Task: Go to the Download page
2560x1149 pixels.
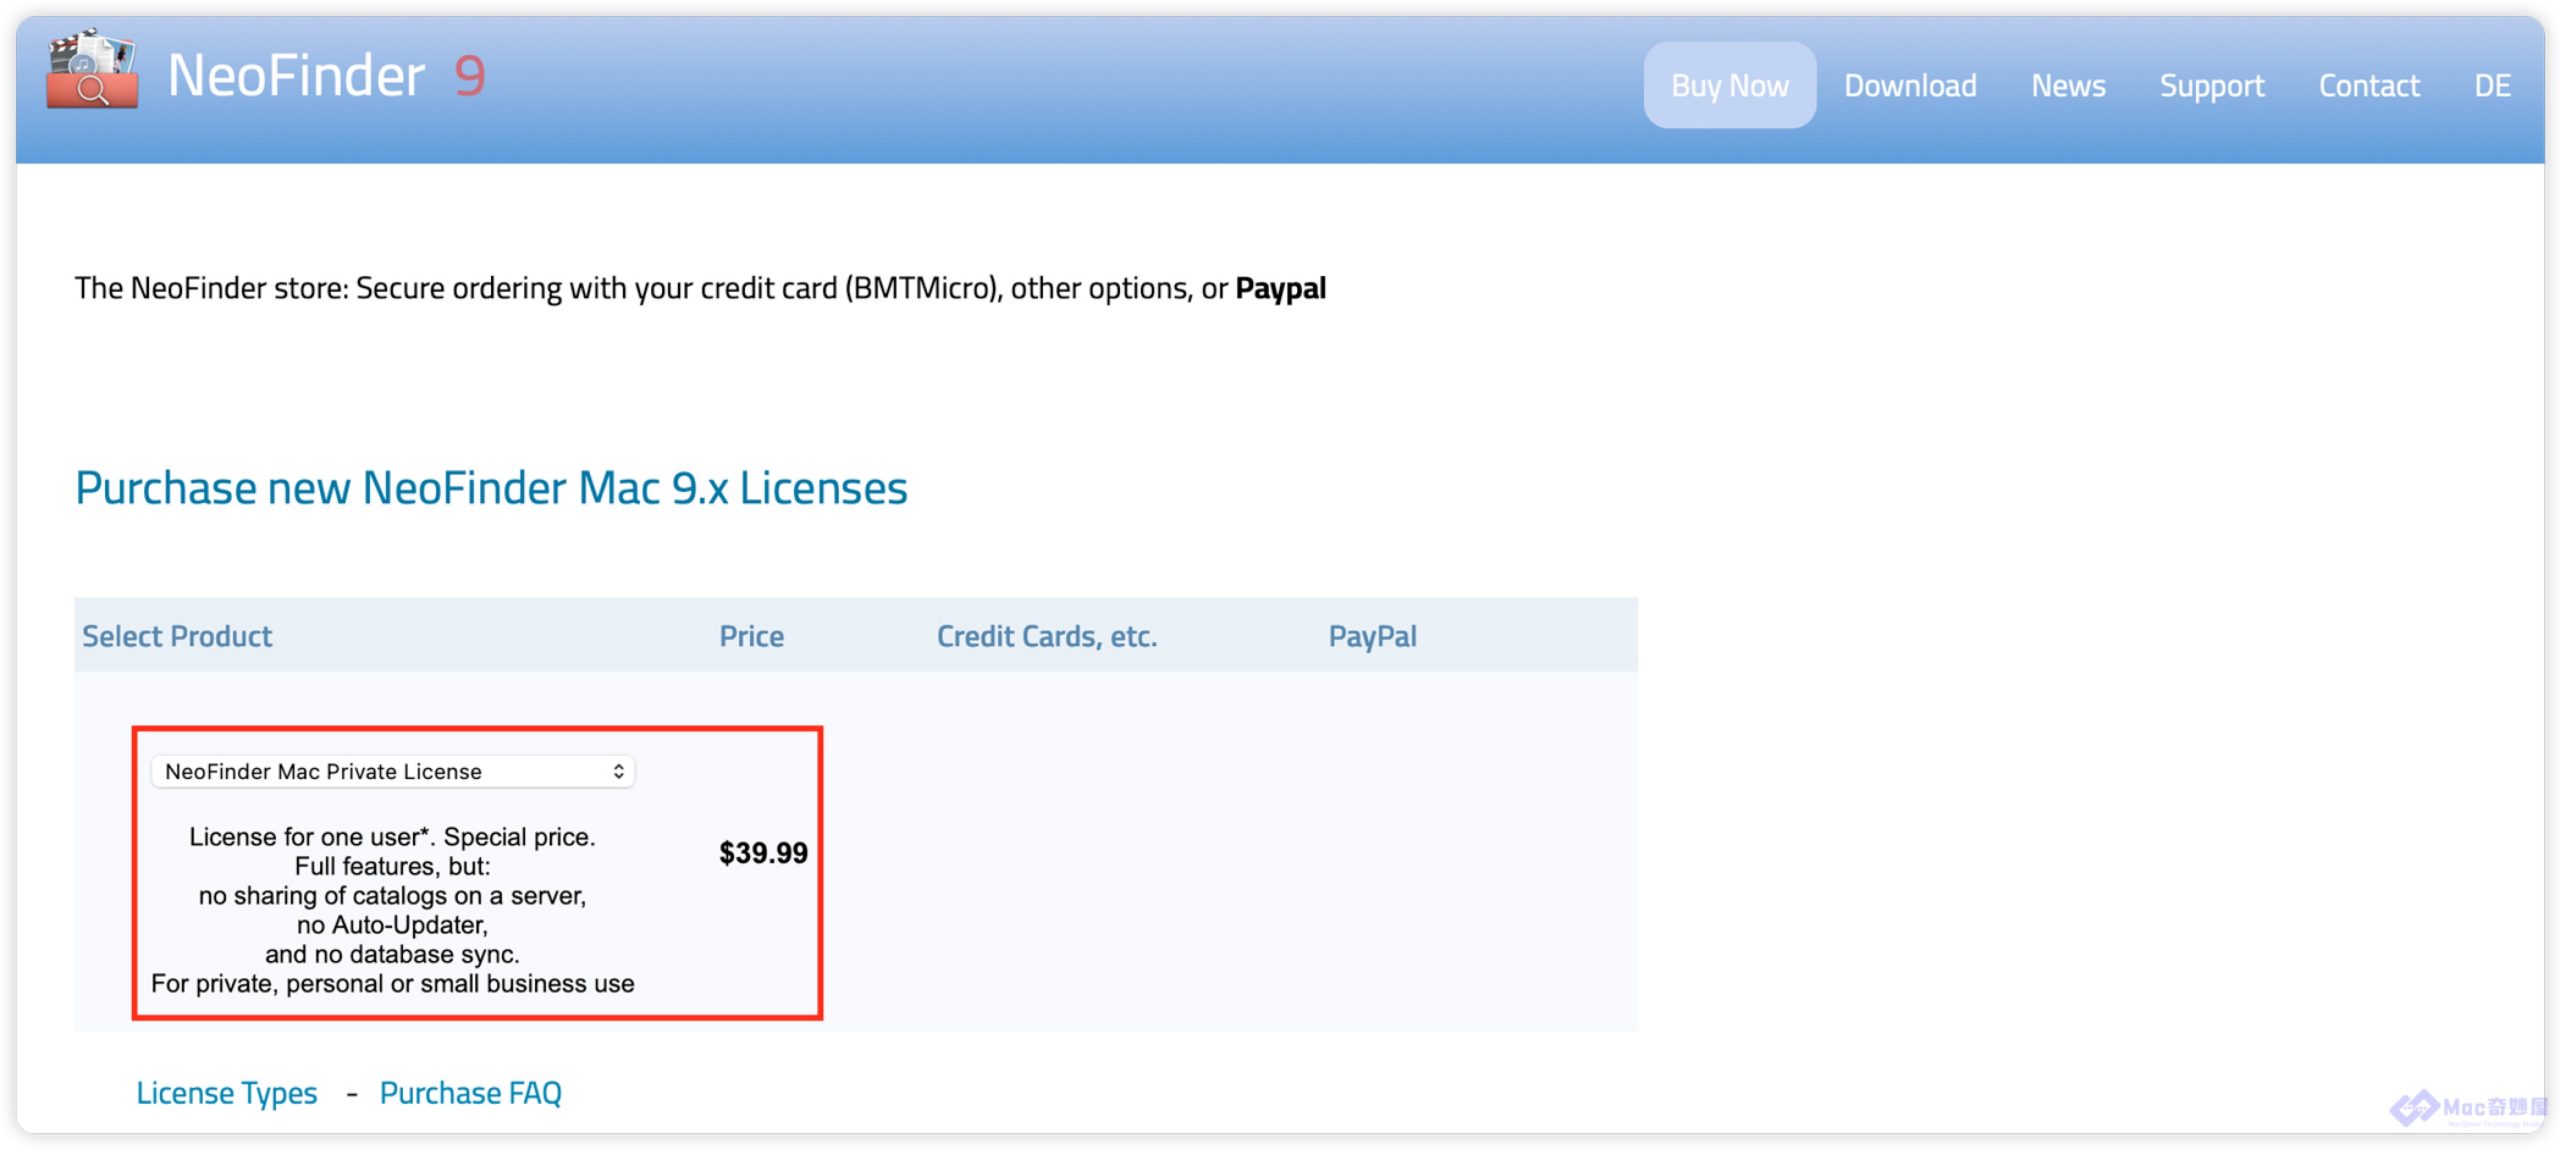Action: (1909, 86)
